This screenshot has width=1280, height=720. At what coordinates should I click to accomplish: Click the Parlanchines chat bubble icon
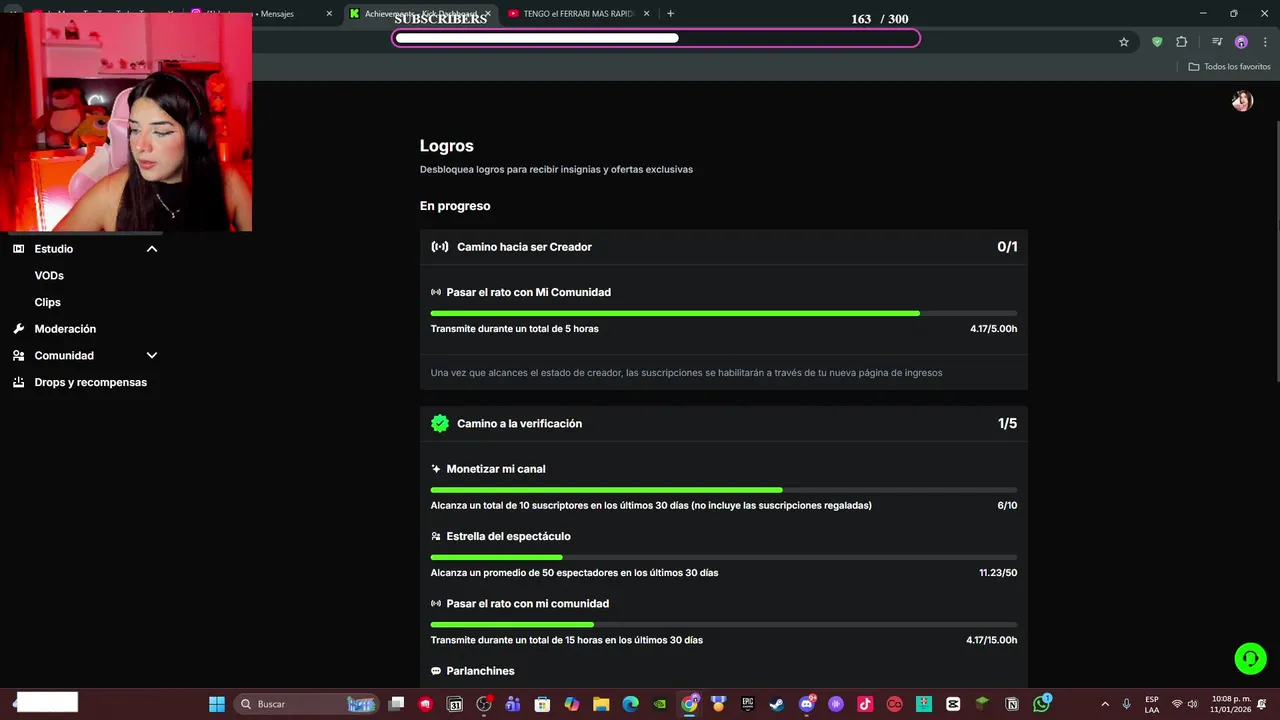436,671
